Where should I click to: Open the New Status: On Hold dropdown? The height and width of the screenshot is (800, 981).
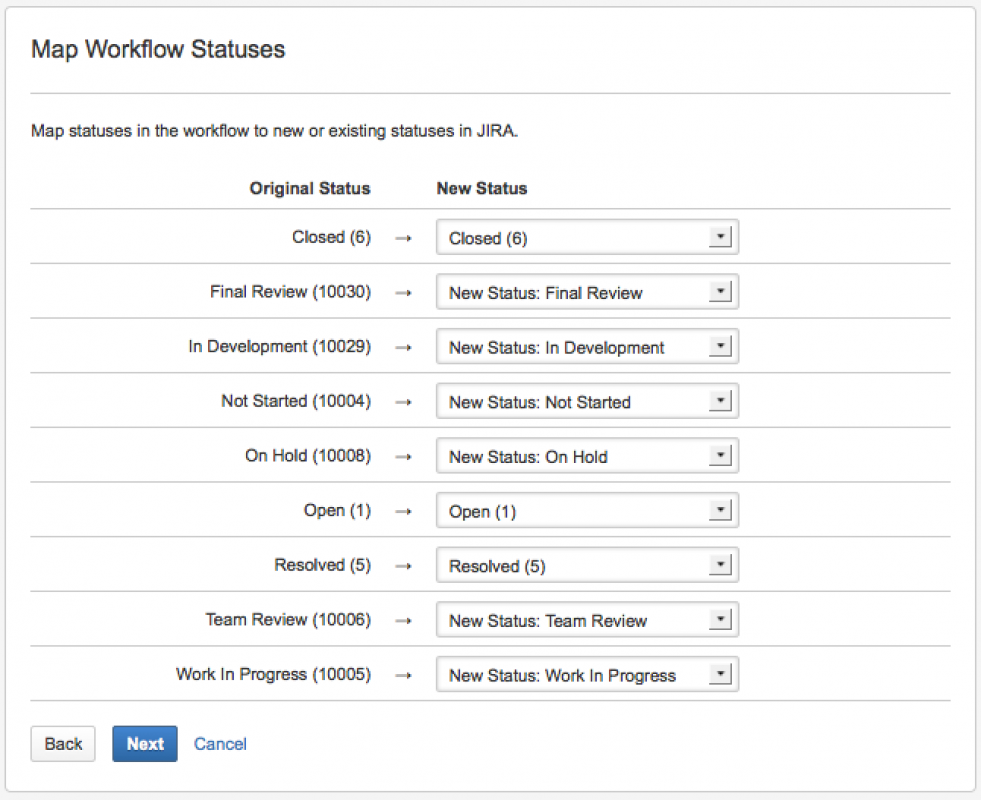pyautogui.click(x=587, y=457)
